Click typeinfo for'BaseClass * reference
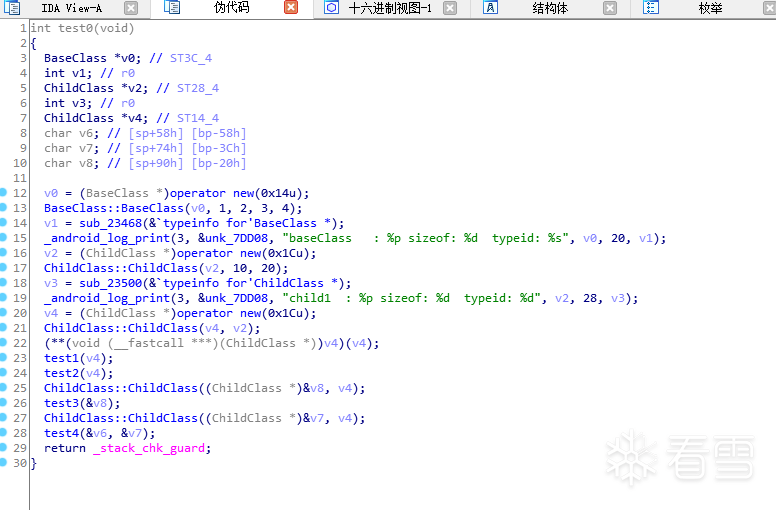The image size is (776, 510). pyautogui.click(x=247, y=223)
